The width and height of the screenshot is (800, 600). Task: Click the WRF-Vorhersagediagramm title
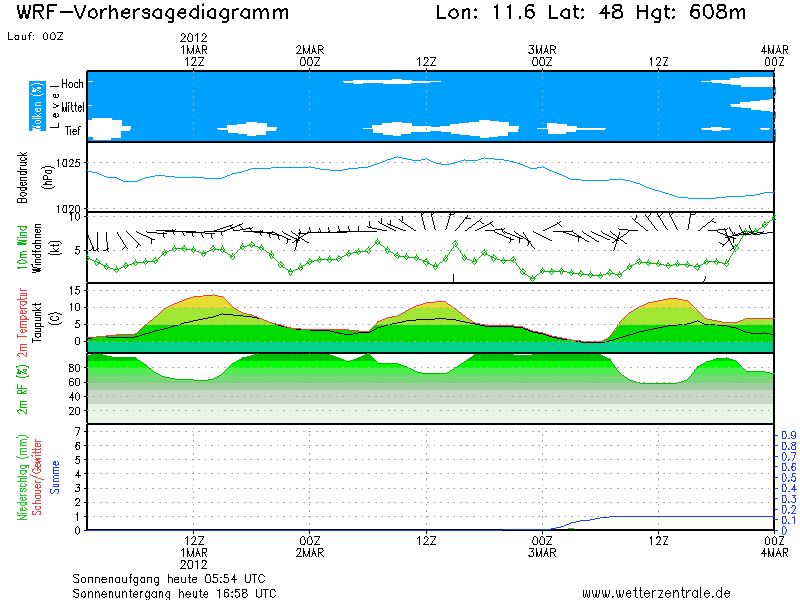[153, 13]
